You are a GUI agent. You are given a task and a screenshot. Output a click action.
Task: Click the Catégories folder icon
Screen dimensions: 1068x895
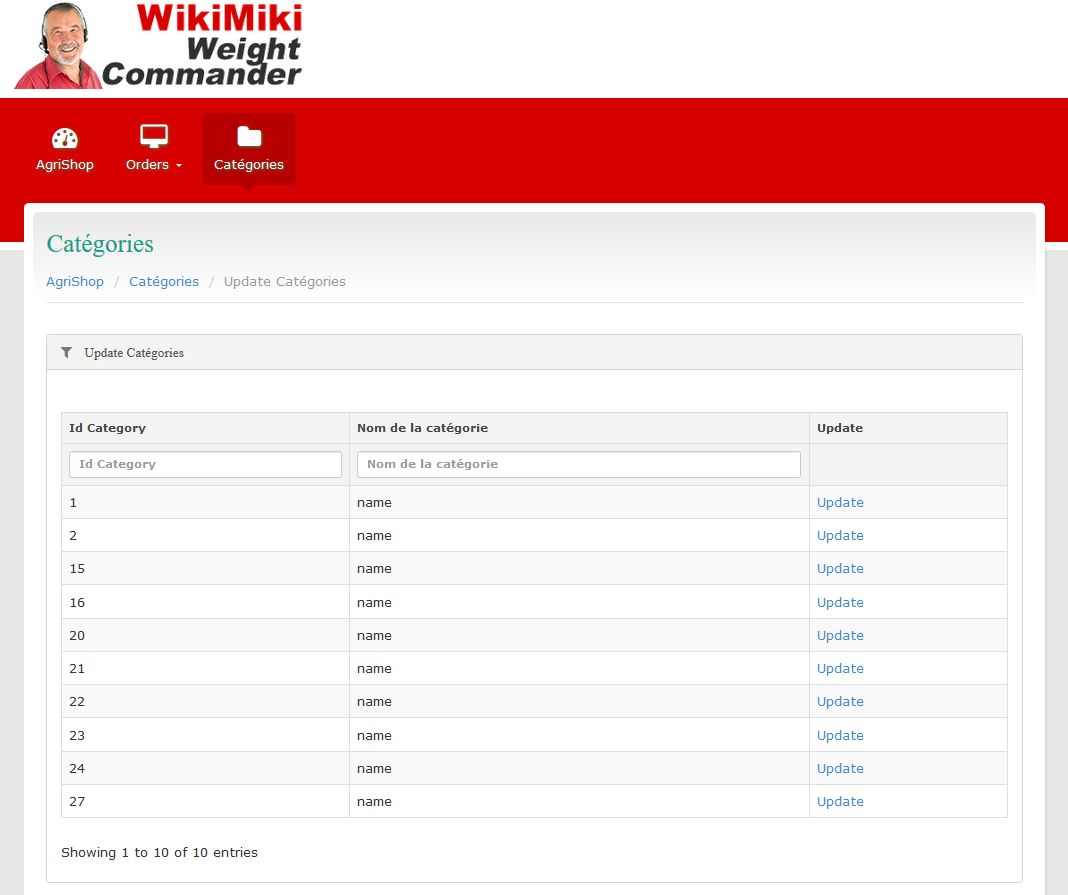249,136
